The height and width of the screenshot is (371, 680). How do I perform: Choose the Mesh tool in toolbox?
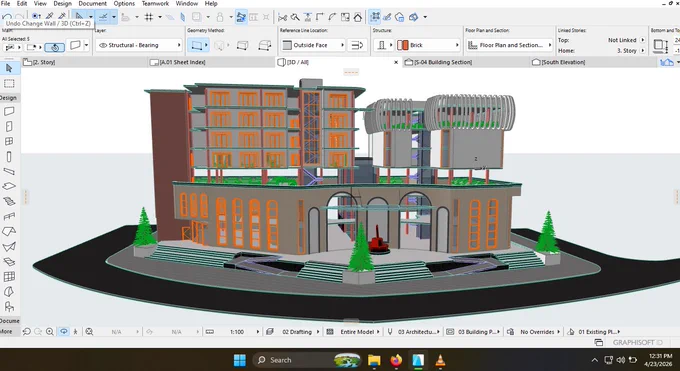[9, 262]
